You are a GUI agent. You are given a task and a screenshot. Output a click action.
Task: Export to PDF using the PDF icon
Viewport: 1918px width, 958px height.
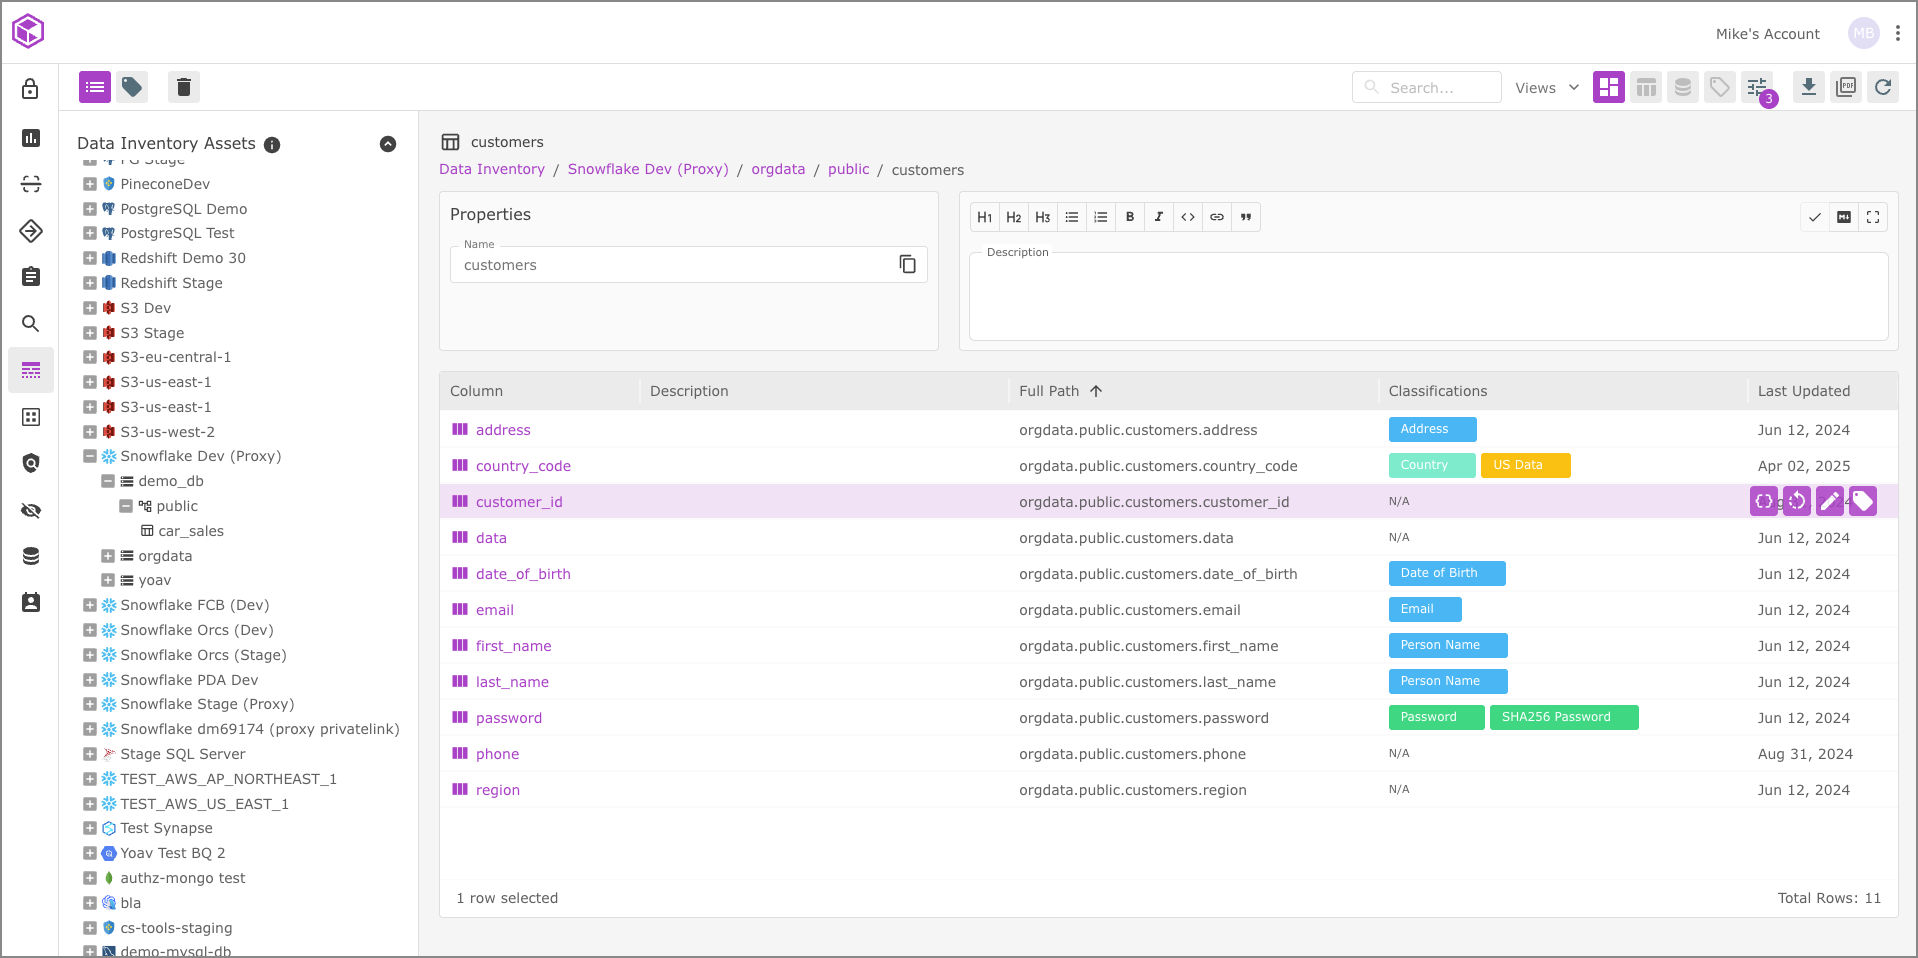[x=1846, y=87]
